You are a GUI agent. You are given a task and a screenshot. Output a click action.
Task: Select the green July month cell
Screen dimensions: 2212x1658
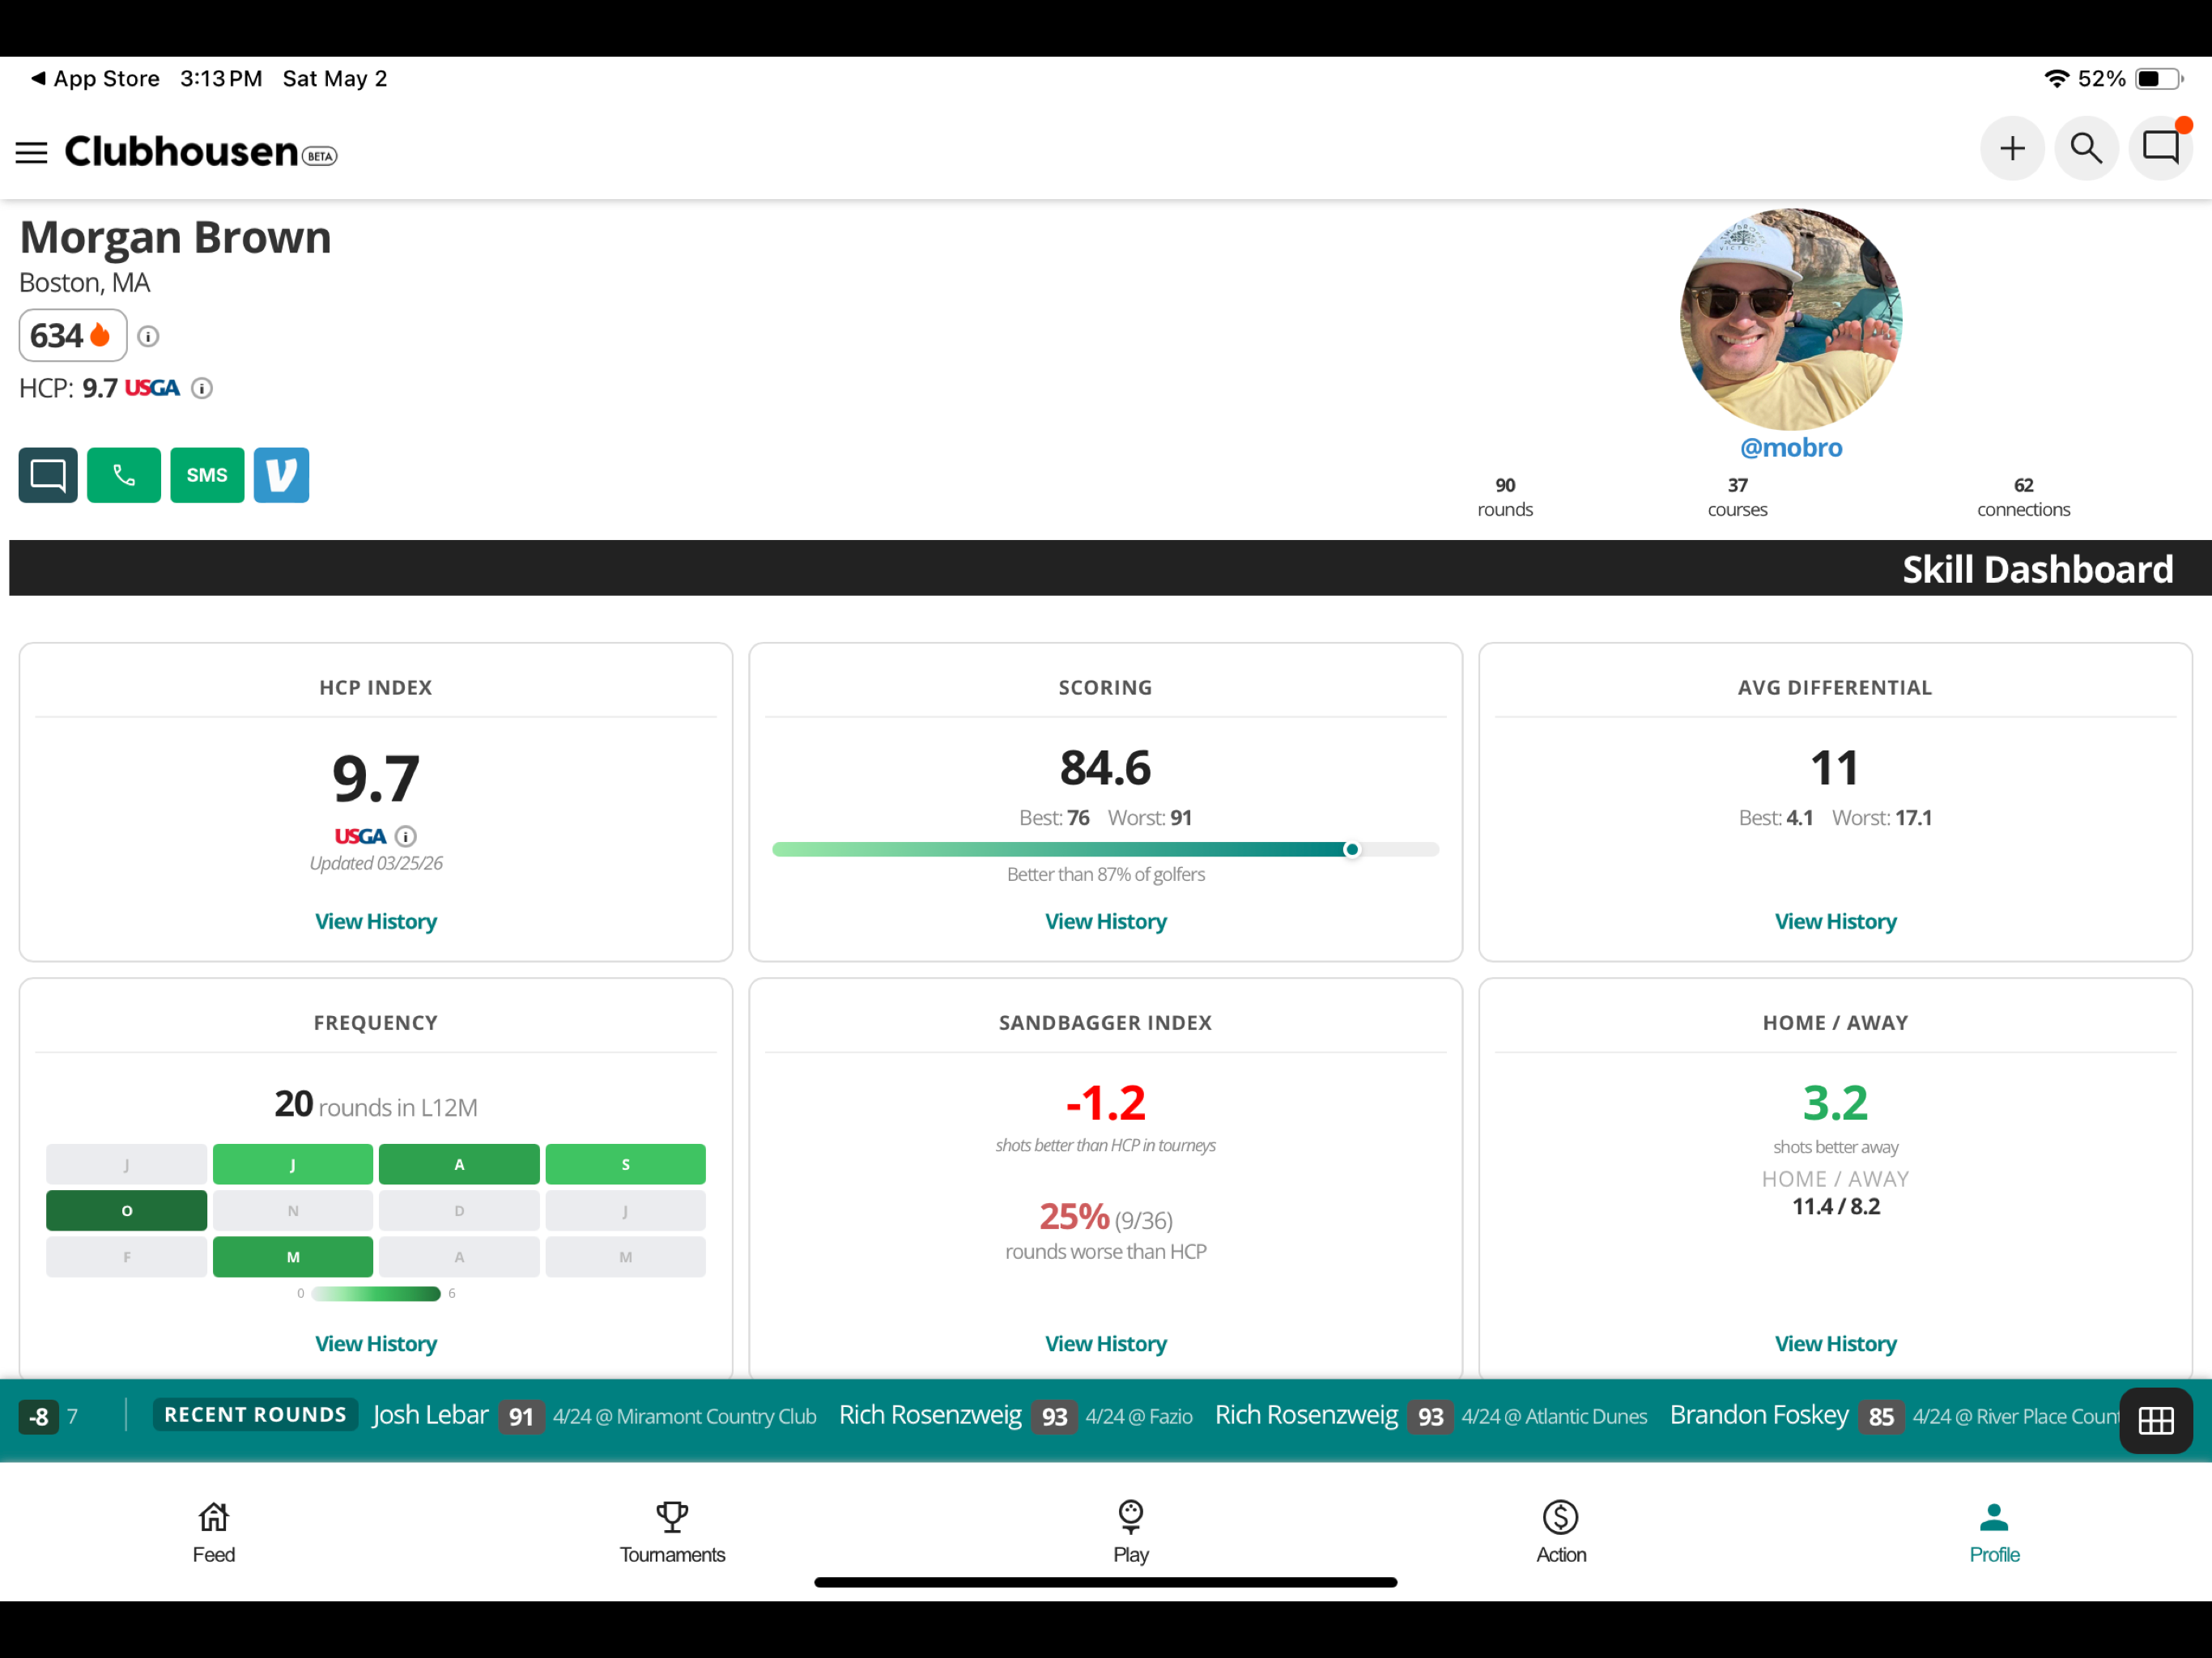pyautogui.click(x=293, y=1164)
